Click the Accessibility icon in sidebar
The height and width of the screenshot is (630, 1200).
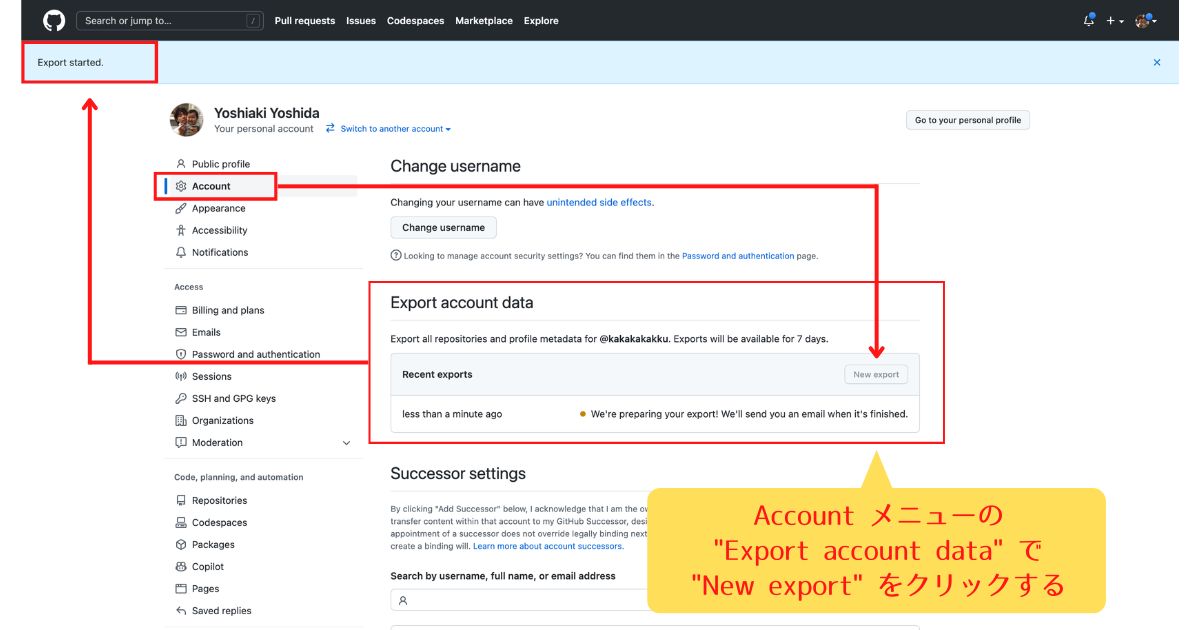[181, 230]
